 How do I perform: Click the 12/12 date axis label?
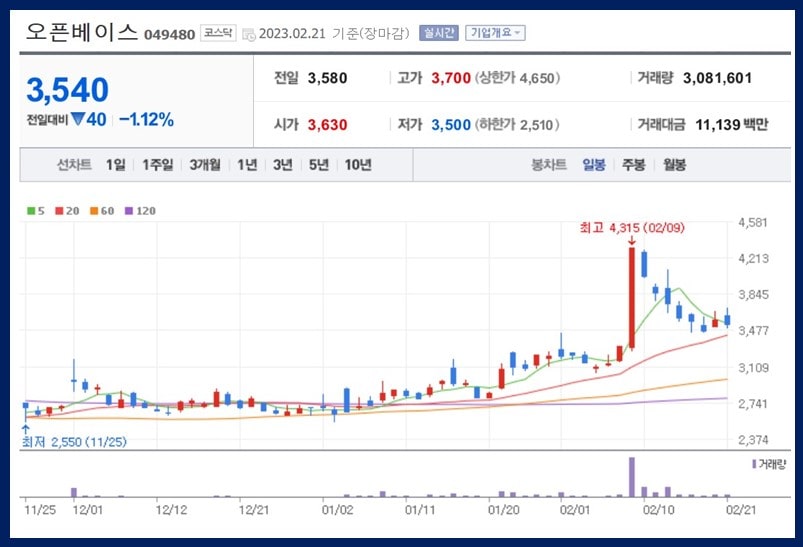pos(172,510)
